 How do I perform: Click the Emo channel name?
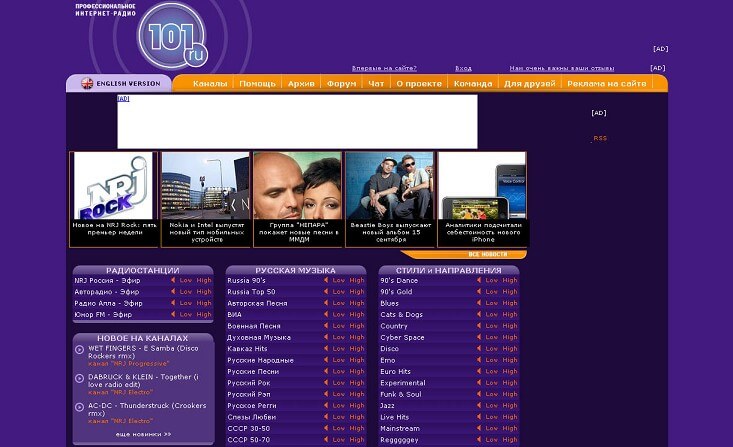point(388,360)
